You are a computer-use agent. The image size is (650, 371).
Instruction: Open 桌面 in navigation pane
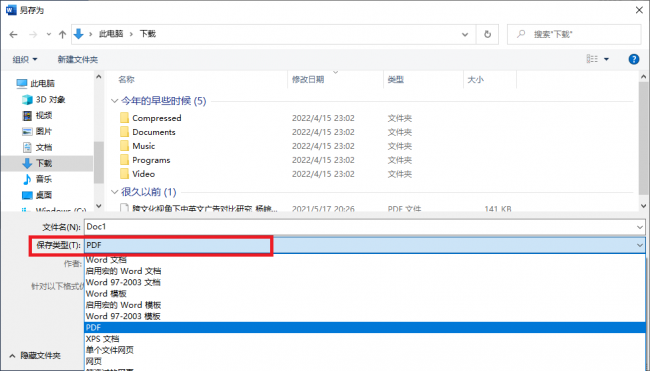37,195
